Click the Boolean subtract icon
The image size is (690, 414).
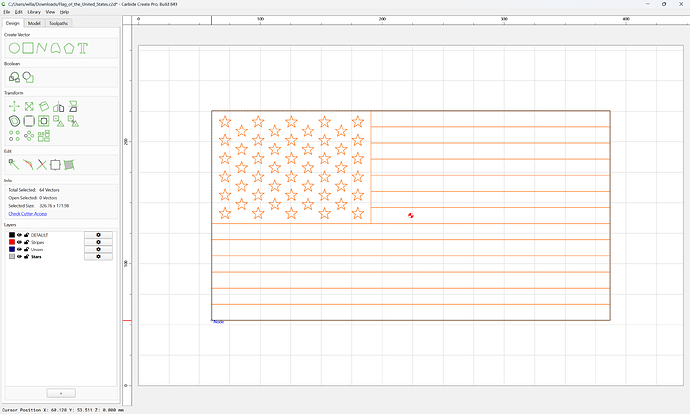tap(28, 77)
